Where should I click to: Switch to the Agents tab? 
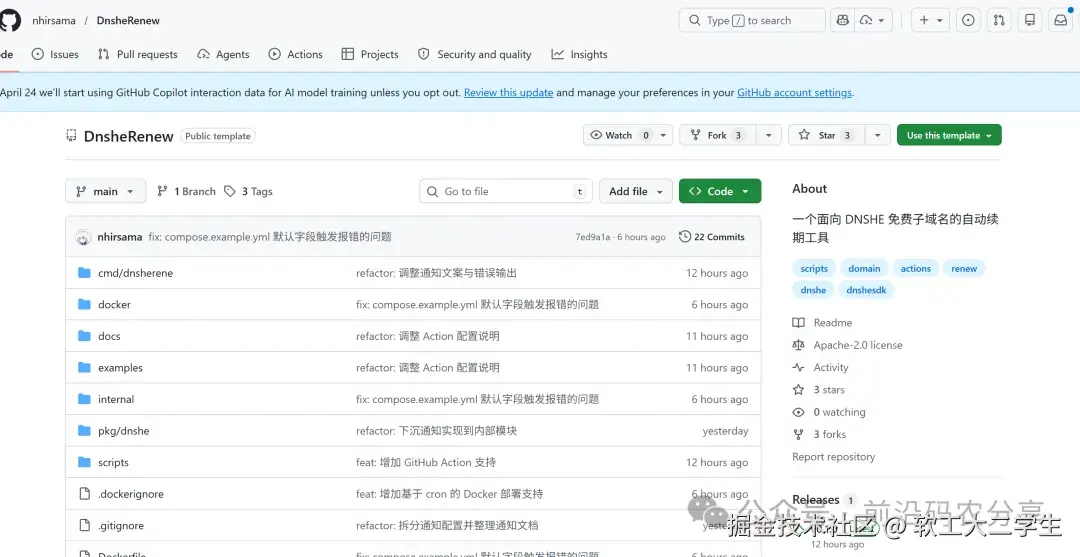pyautogui.click(x=223, y=54)
